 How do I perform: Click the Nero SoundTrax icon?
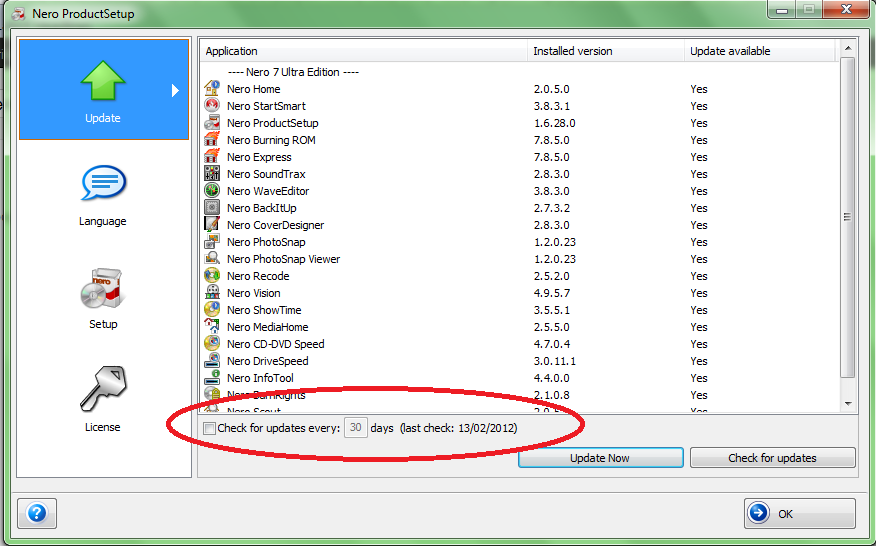point(212,173)
